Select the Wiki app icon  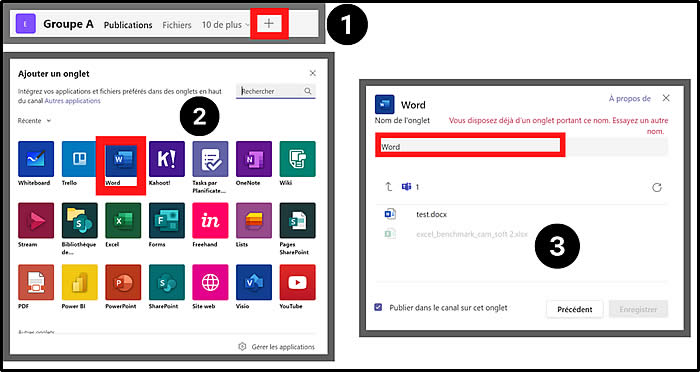pos(297,159)
